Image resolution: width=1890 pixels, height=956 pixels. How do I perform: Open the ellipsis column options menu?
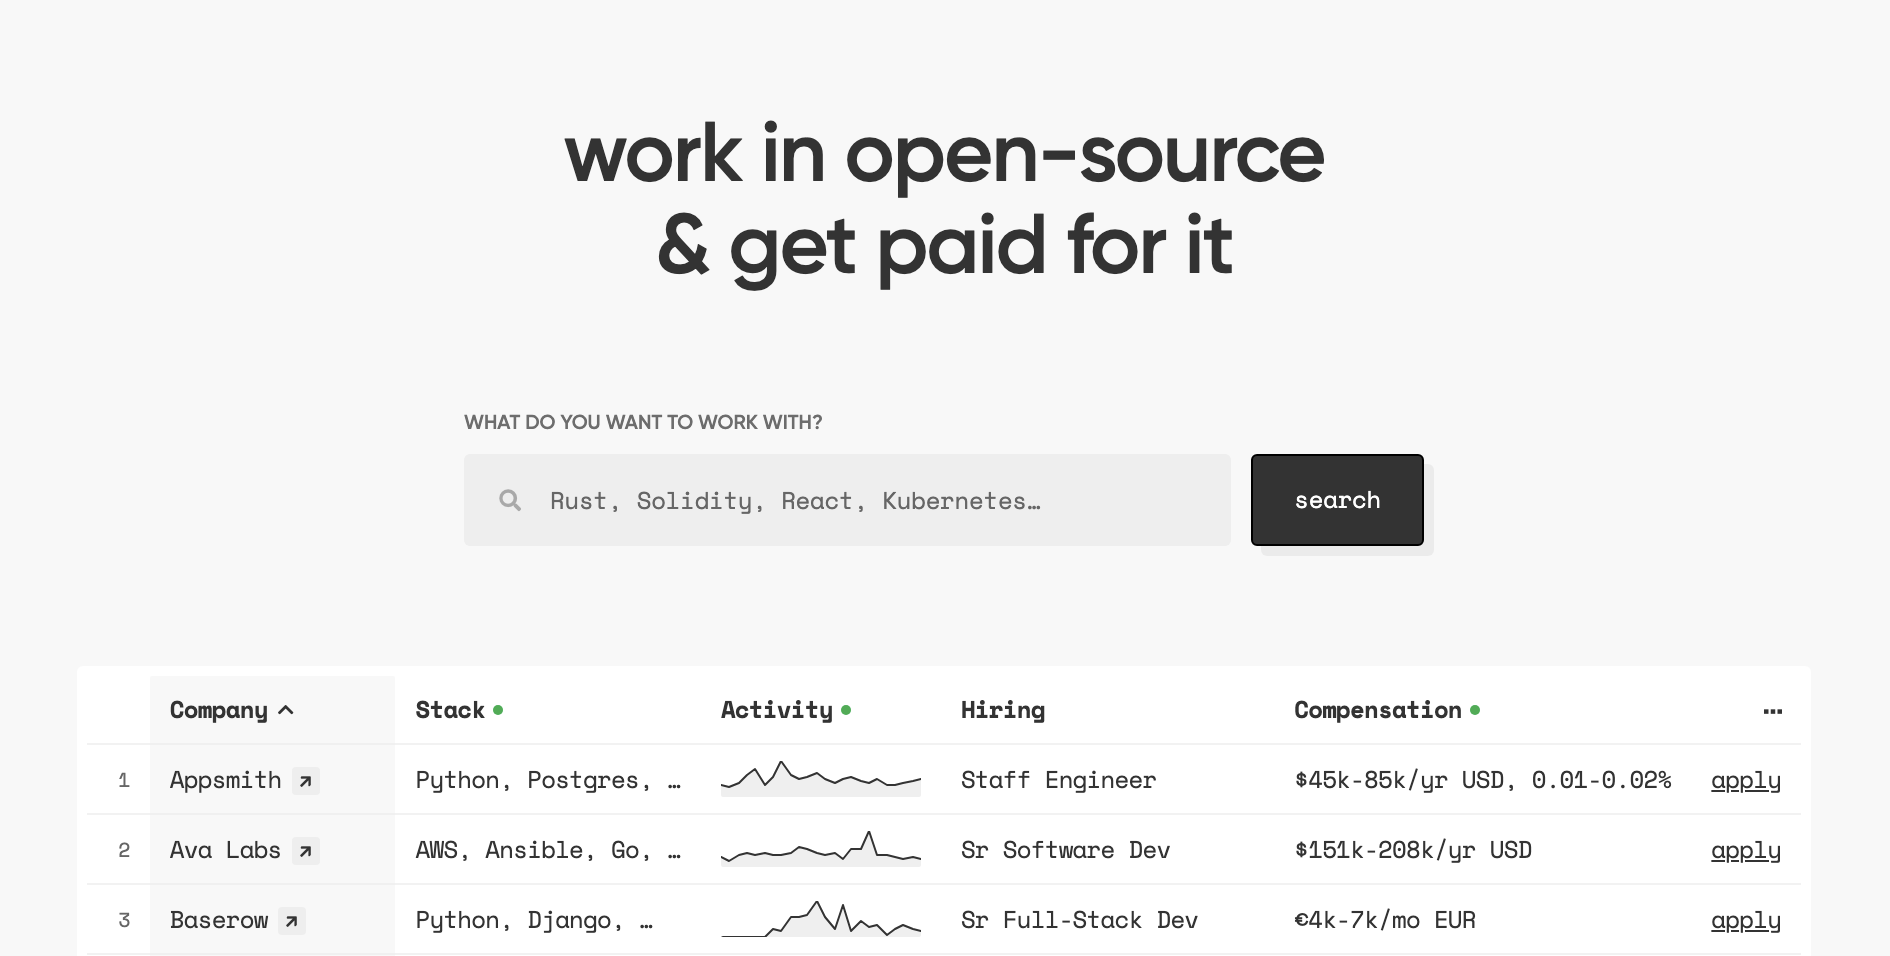(x=1773, y=711)
